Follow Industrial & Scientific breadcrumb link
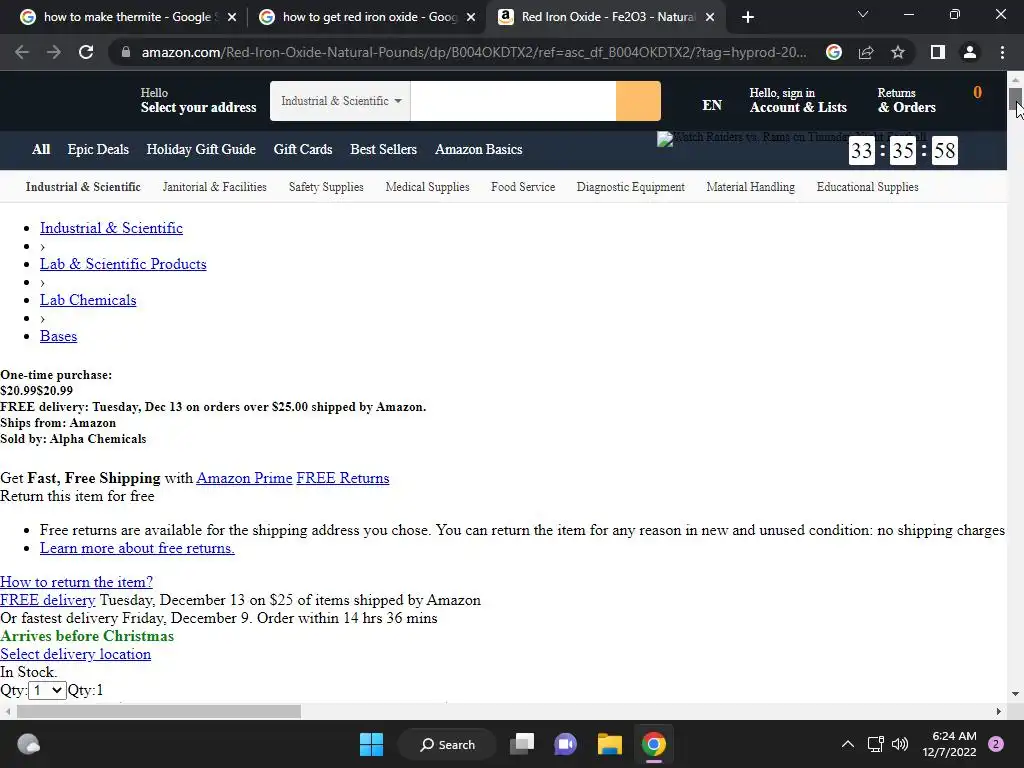 [x=111, y=228]
